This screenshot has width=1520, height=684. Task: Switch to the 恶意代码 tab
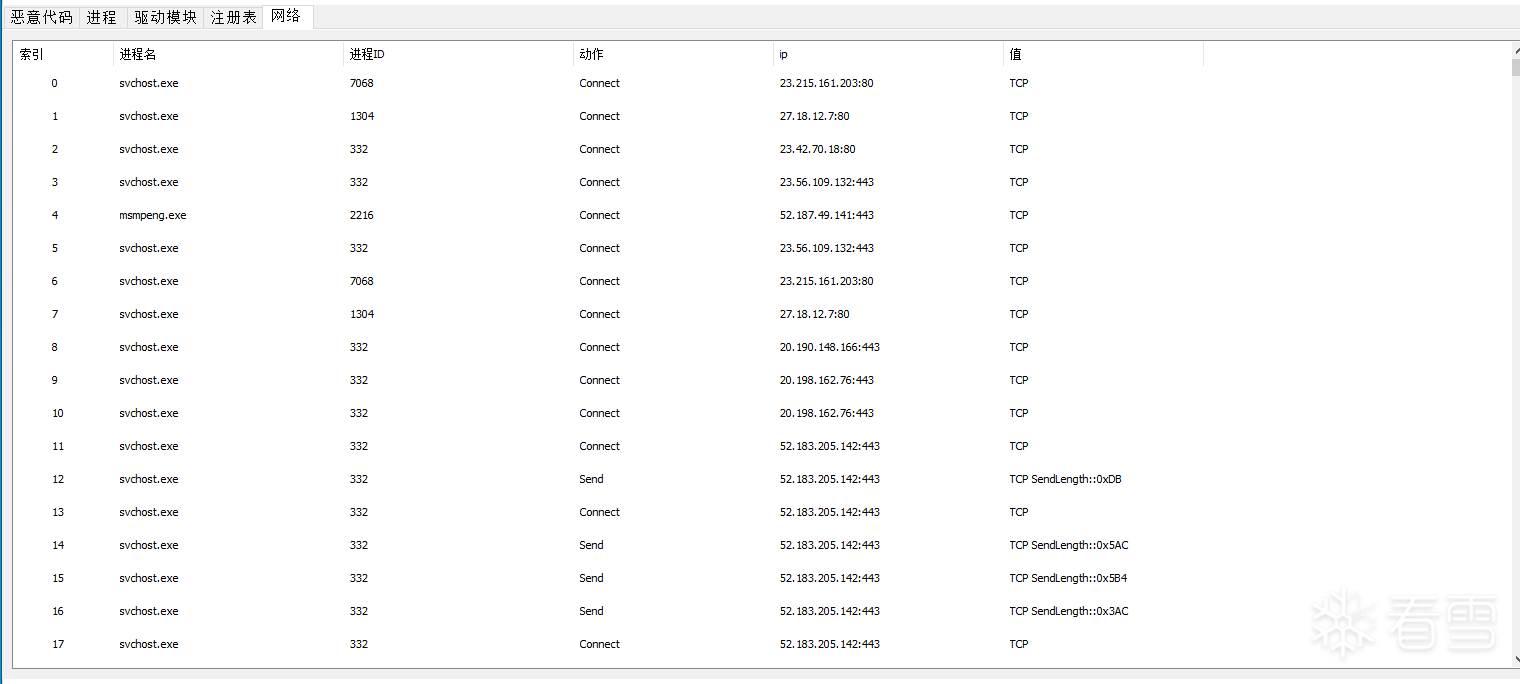pos(41,17)
